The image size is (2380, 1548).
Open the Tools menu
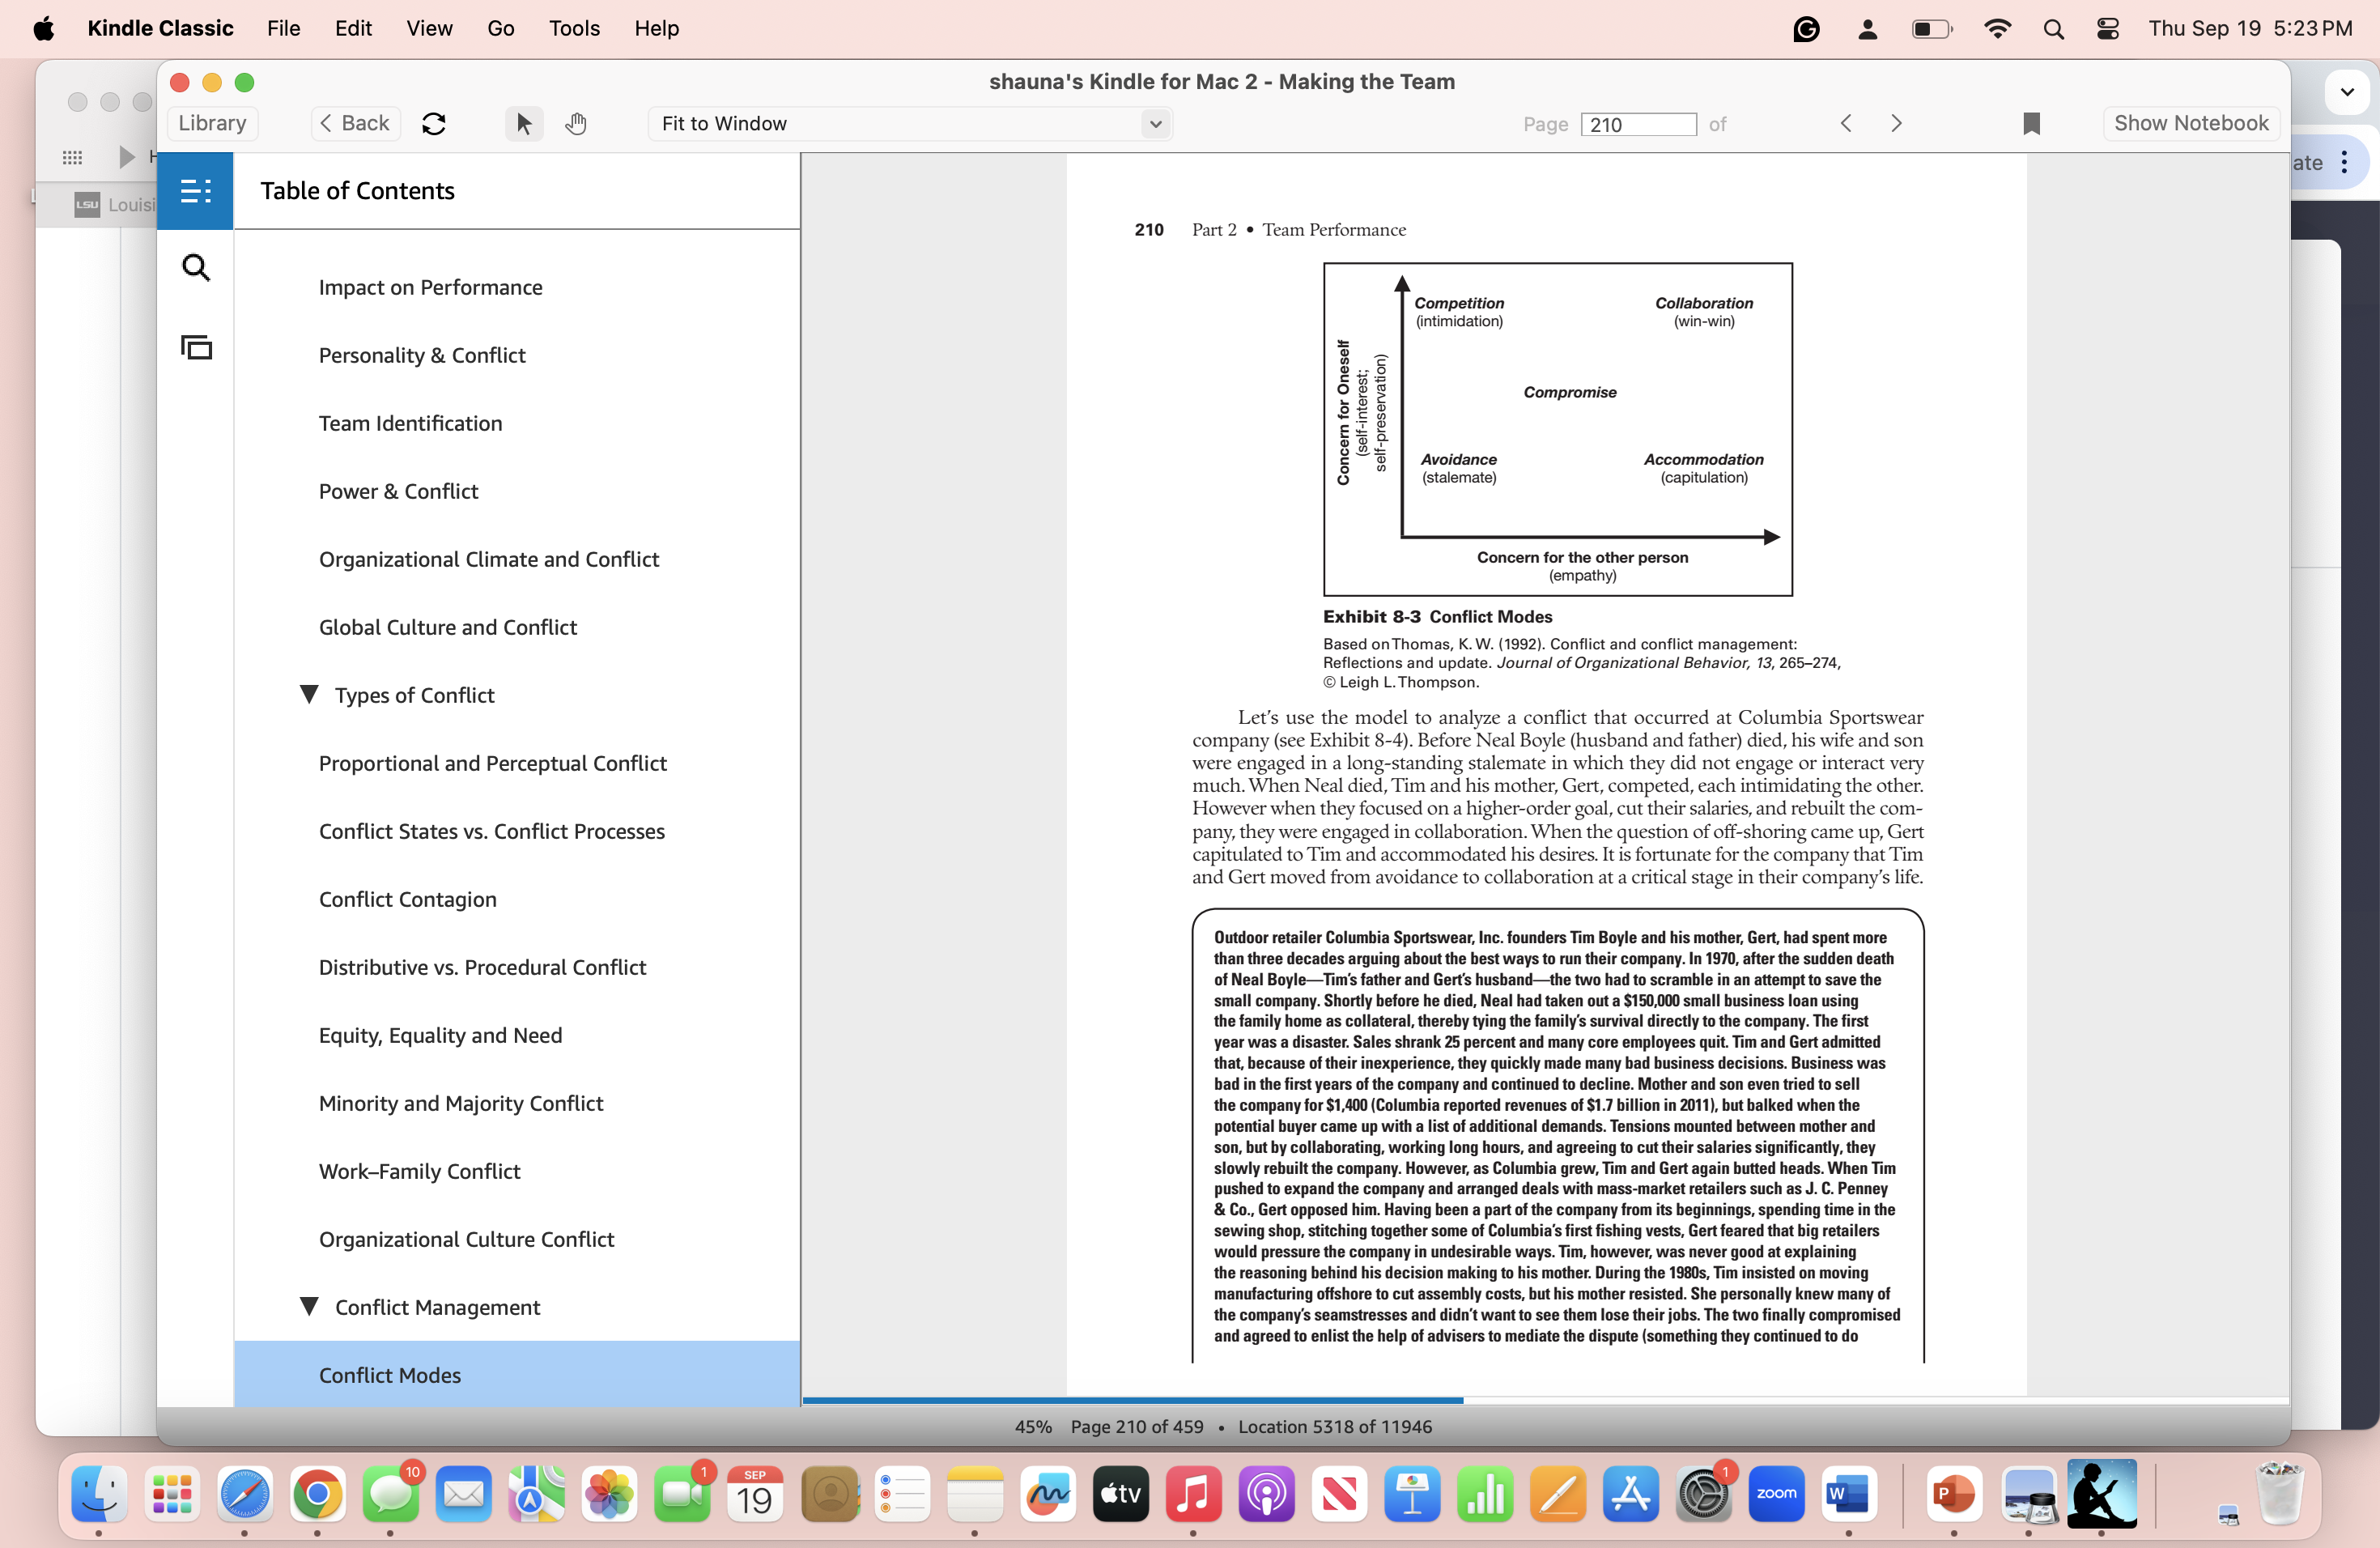pyautogui.click(x=573, y=28)
